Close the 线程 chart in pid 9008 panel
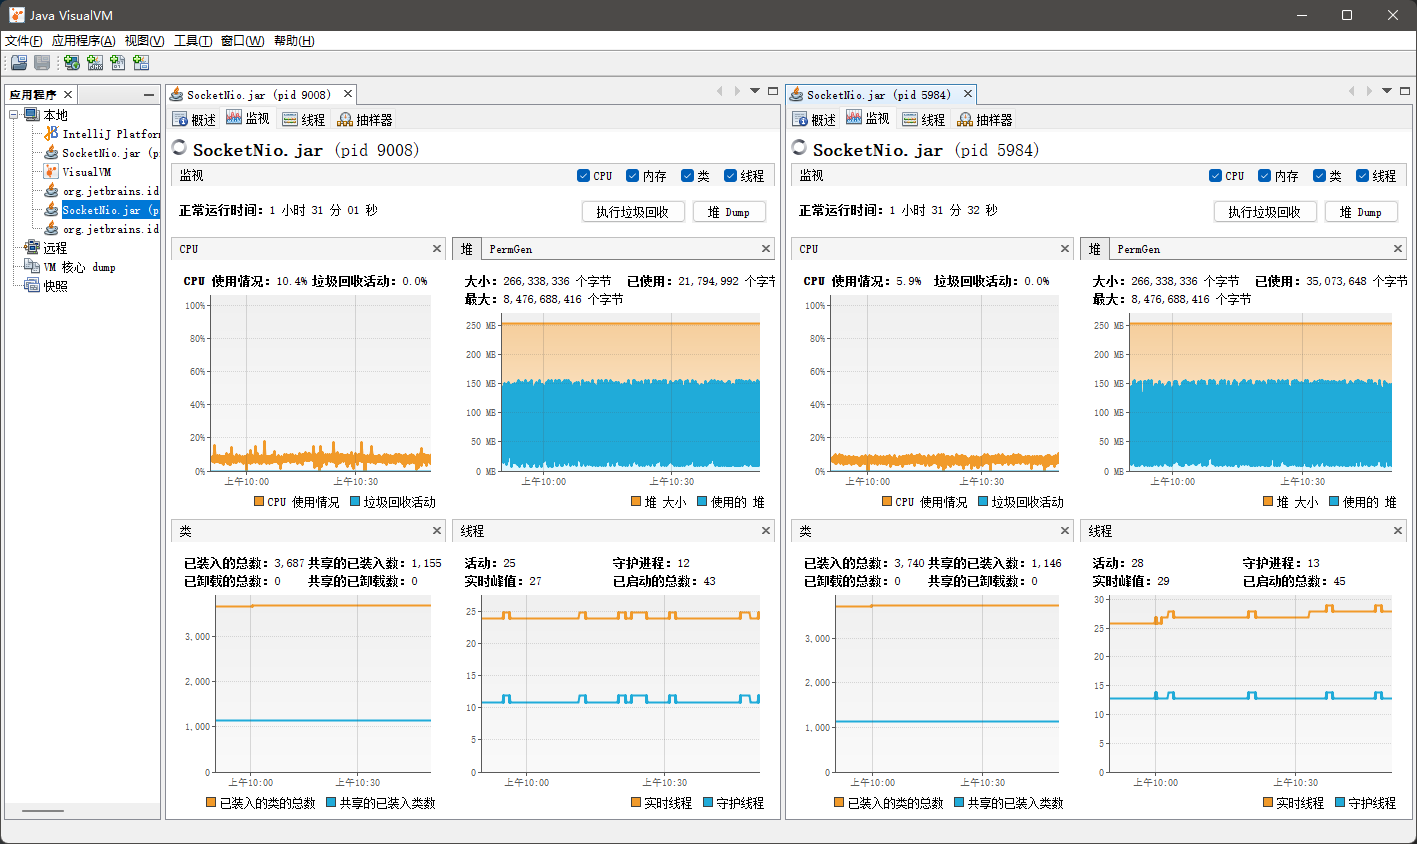1417x844 pixels. [766, 531]
